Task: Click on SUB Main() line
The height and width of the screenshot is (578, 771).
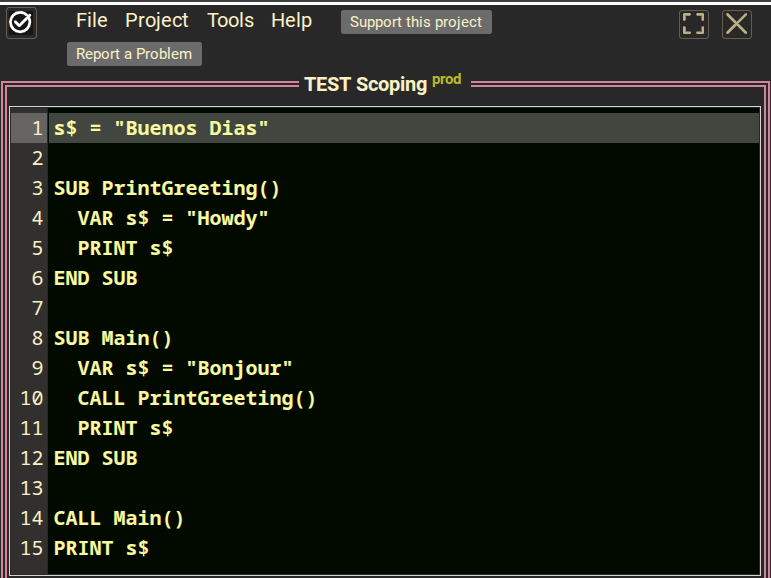Action: [x=113, y=339]
